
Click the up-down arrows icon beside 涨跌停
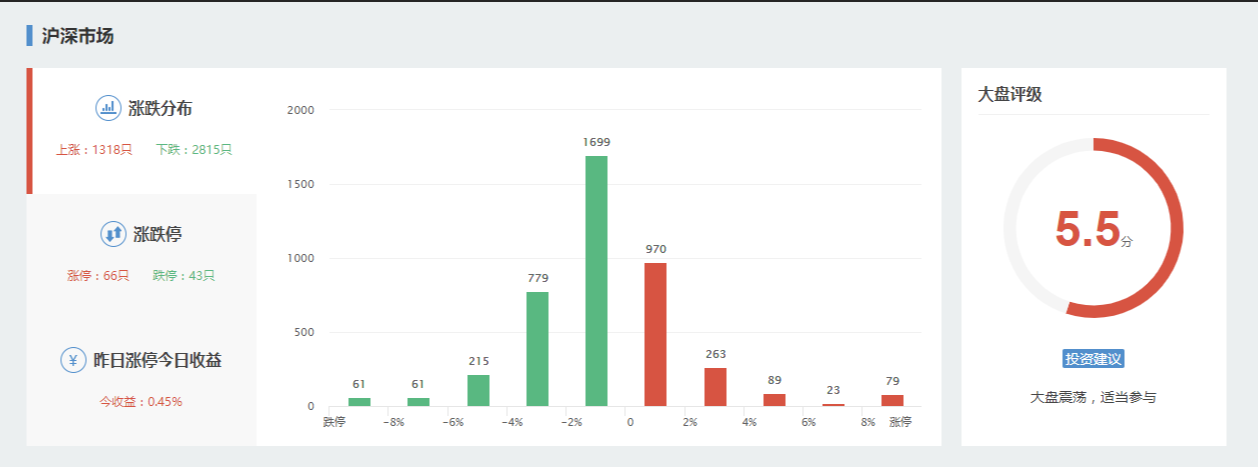113,234
